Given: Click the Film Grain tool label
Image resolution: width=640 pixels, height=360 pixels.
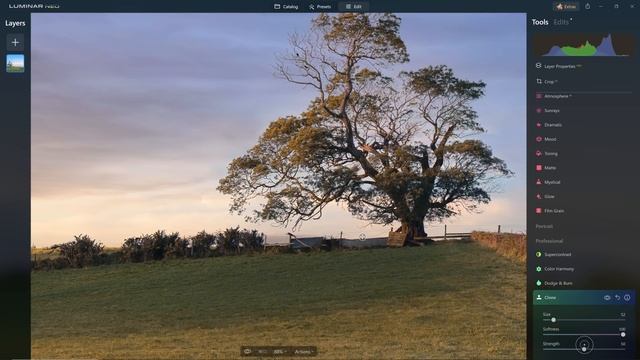Looking at the screenshot, I should click(x=554, y=211).
